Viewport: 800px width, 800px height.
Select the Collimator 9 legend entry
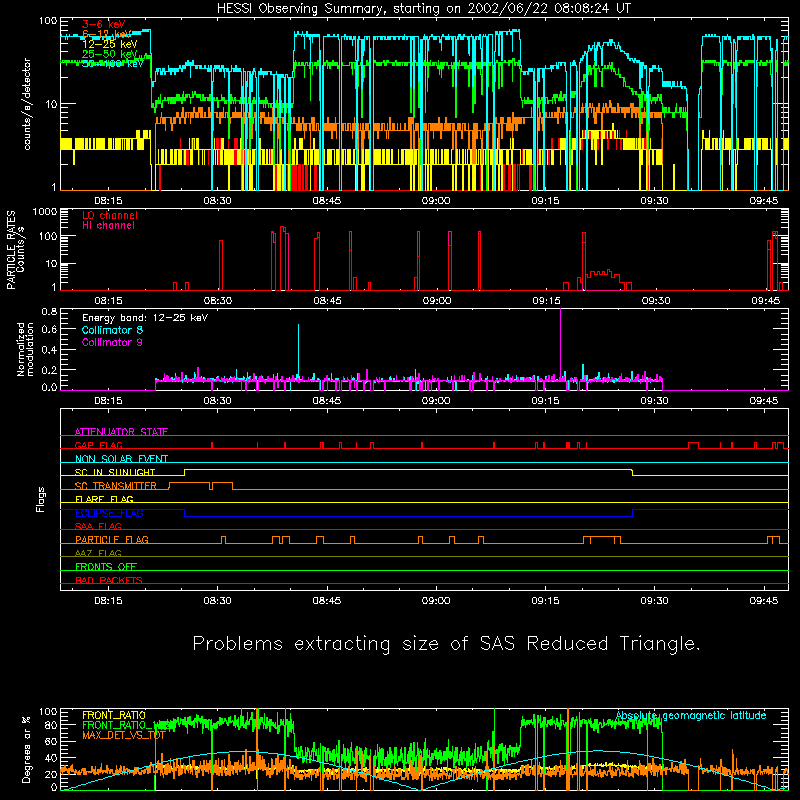(x=112, y=342)
